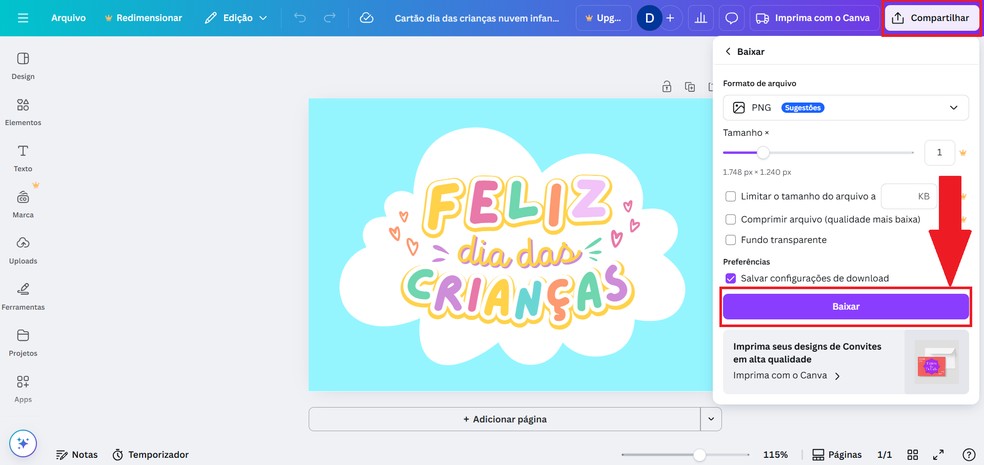Open the Projetos sidebar panel
Screen dimensions: 984x465
point(23,343)
